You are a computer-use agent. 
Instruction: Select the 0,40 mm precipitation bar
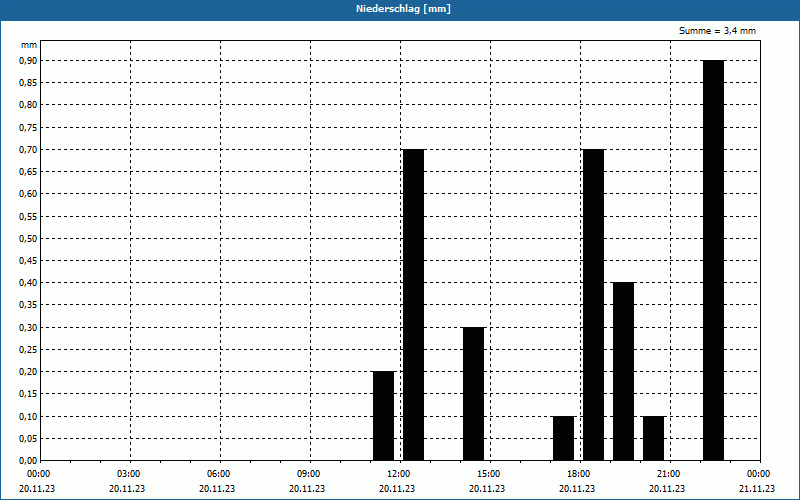pos(623,371)
